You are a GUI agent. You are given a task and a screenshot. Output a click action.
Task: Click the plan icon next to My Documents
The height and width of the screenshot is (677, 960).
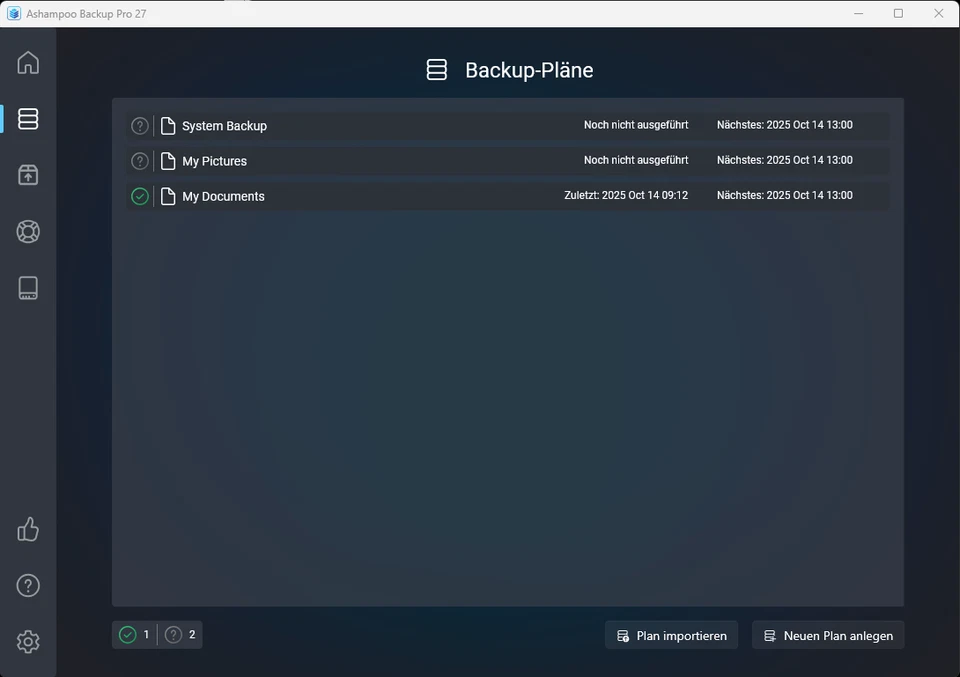(167, 196)
